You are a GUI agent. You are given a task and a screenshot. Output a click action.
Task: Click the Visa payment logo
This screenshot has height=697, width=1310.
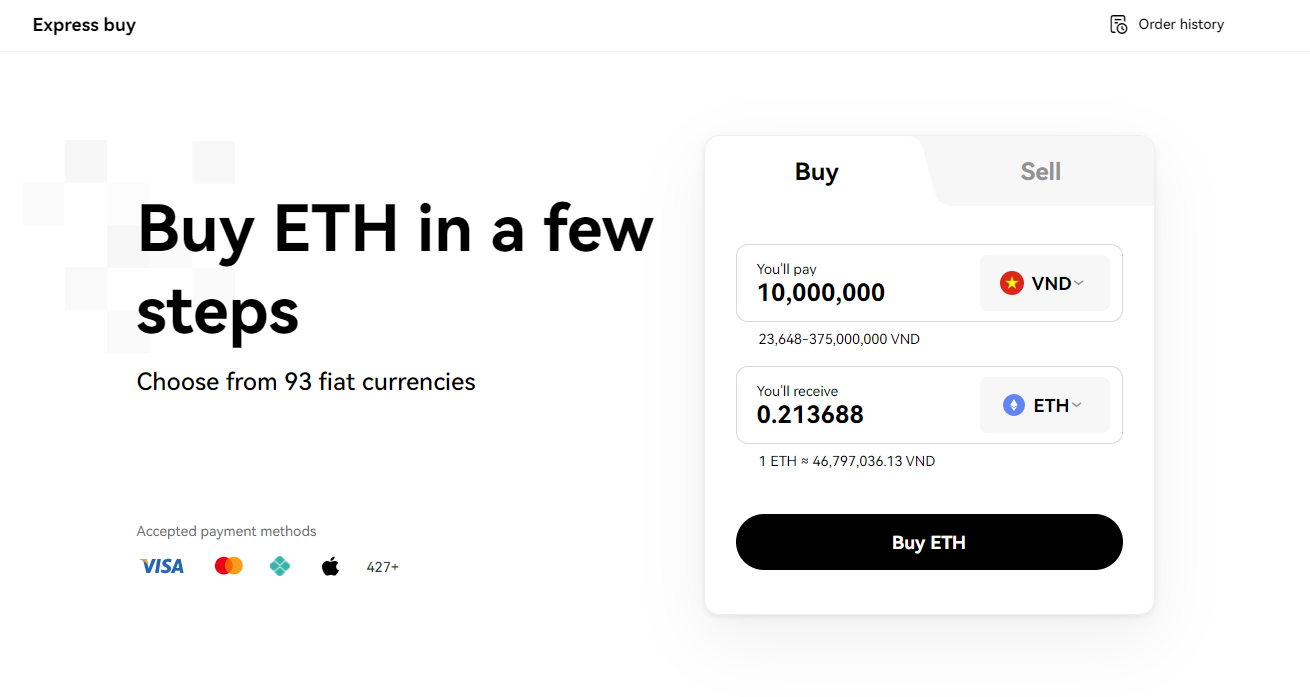pyautogui.click(x=162, y=566)
